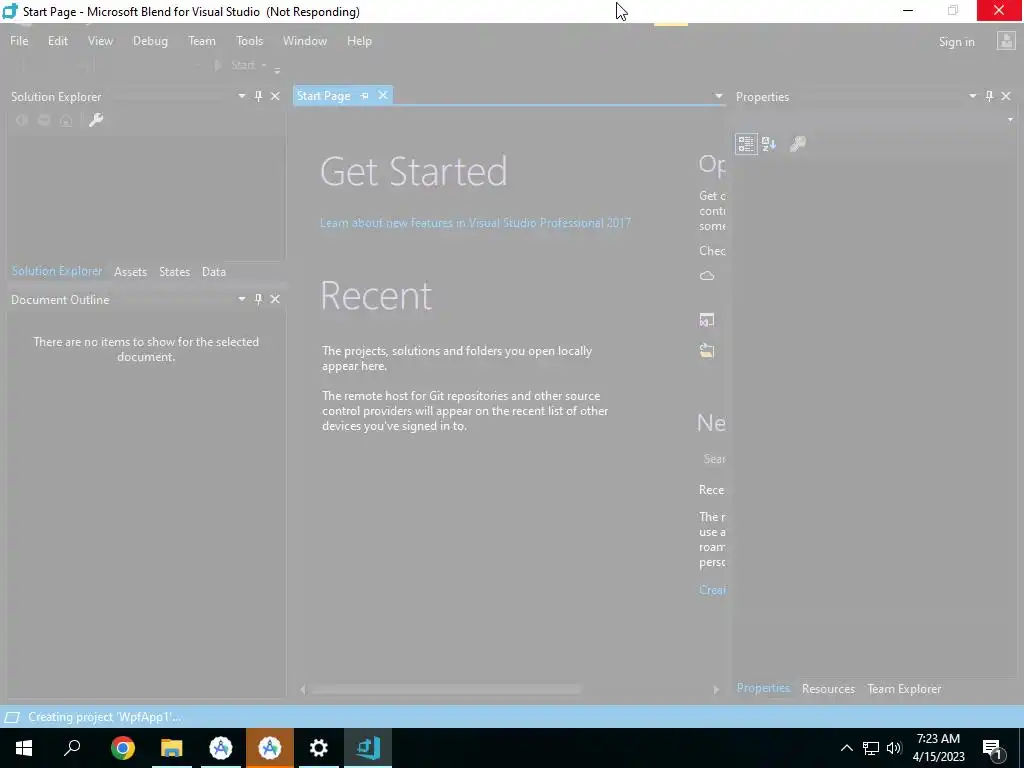Switch to the Data tab
This screenshot has width=1024, height=768.
click(214, 272)
